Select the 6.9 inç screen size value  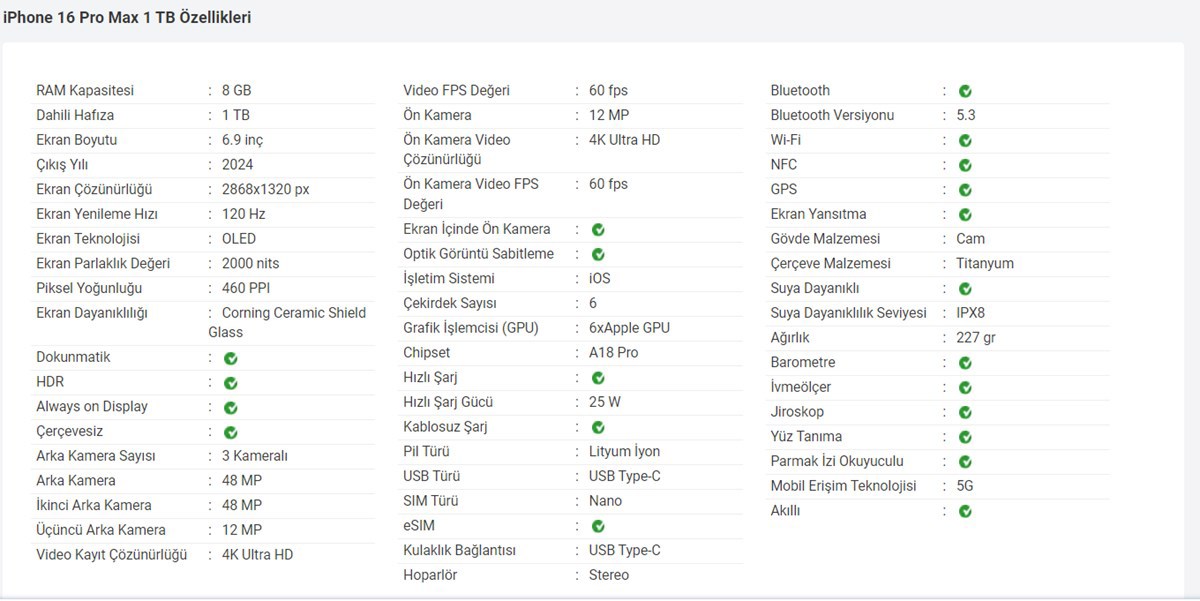[242, 140]
